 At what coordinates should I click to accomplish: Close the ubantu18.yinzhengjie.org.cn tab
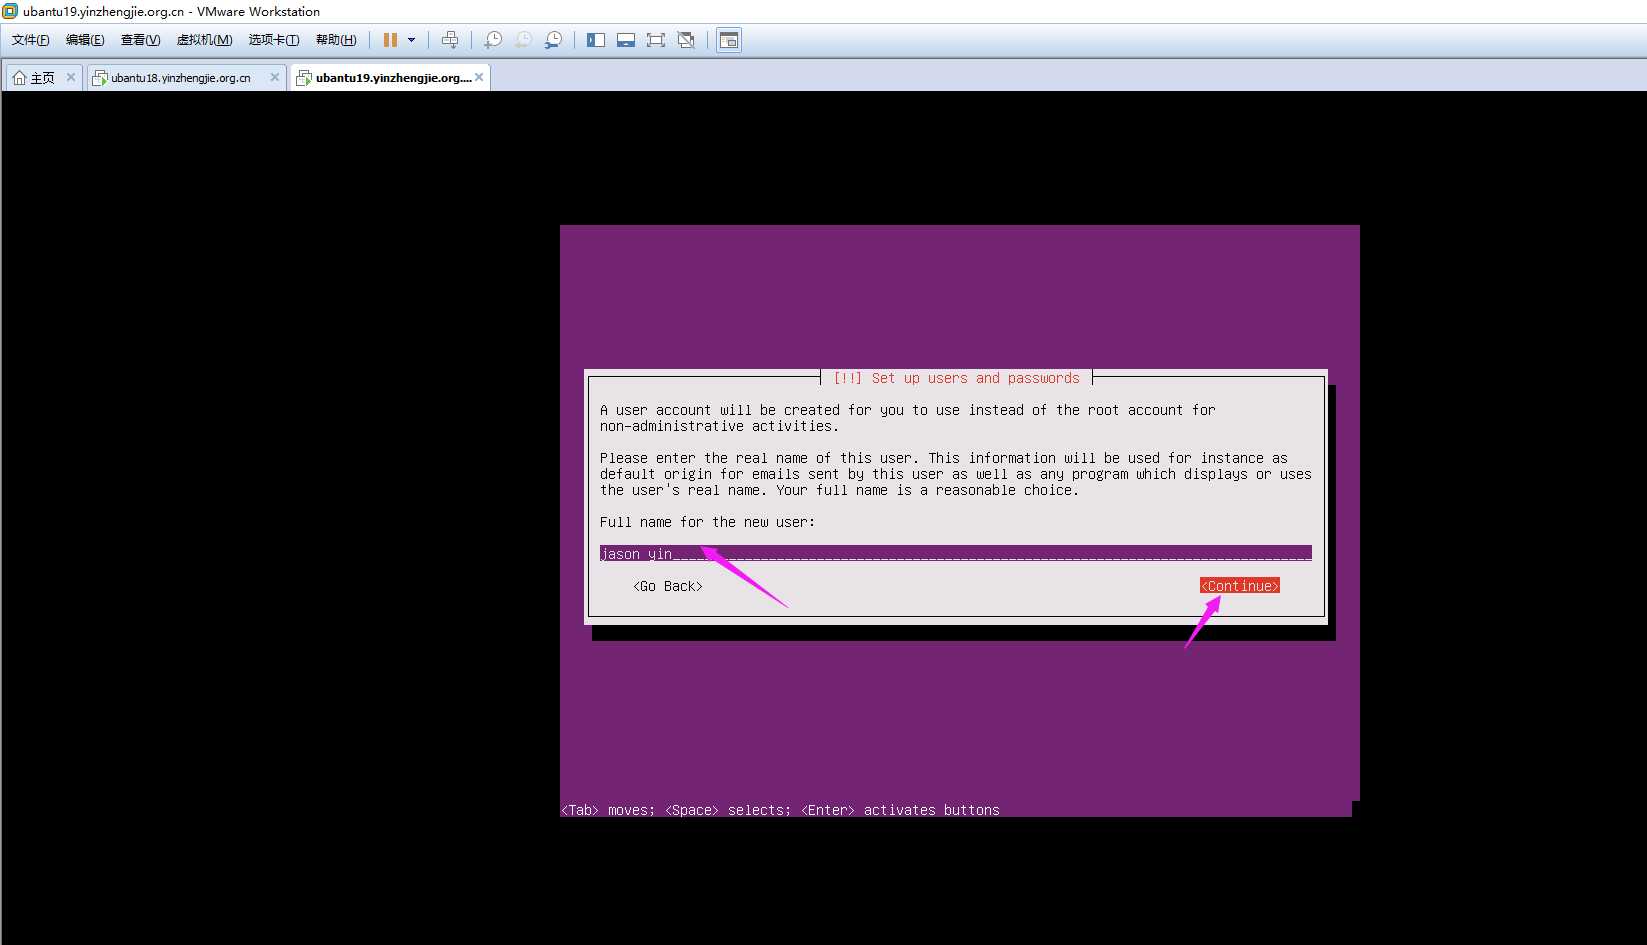click(x=275, y=77)
